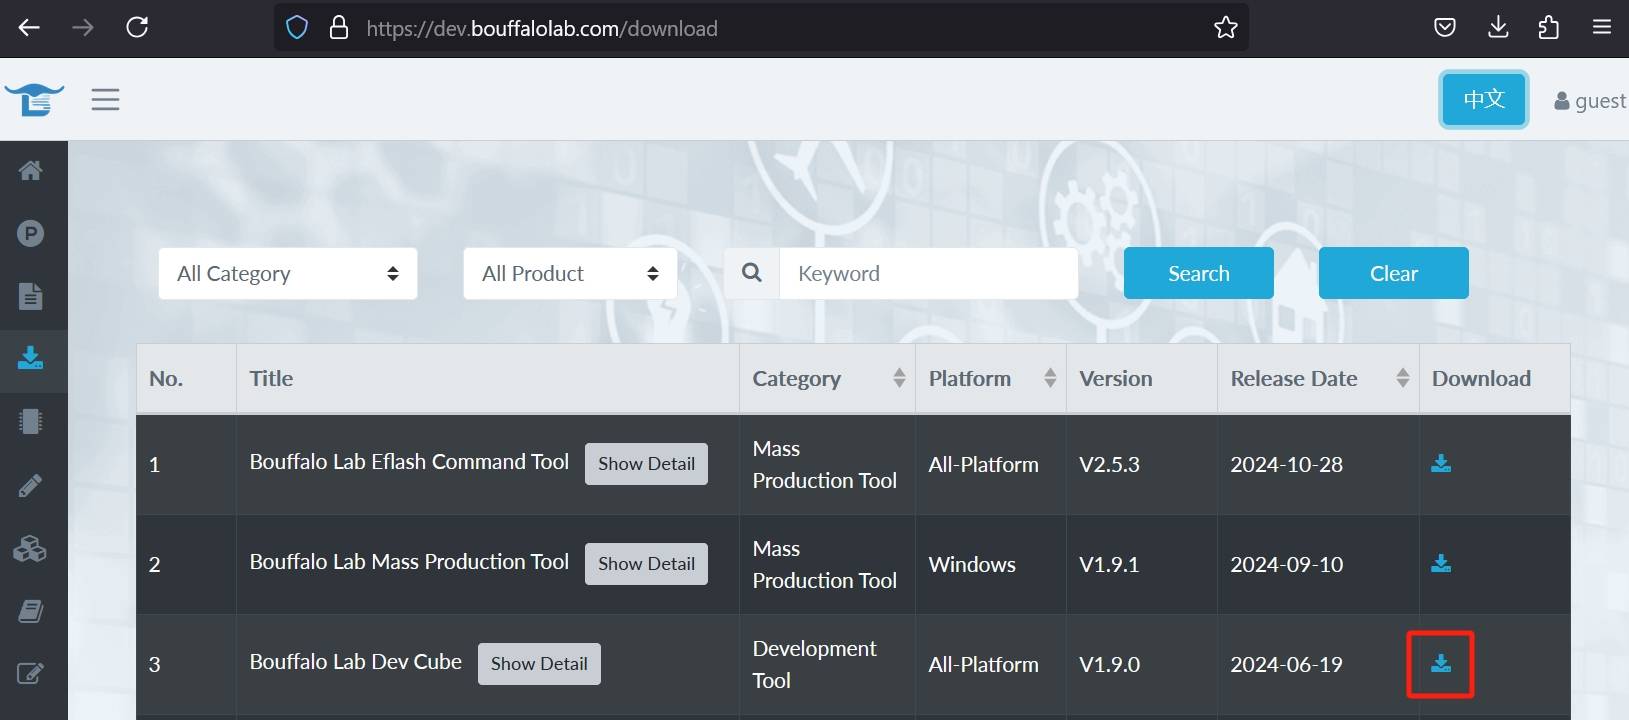The height and width of the screenshot is (720, 1629).
Task: Open the edit-note sidebar icon
Action: pos(30,674)
